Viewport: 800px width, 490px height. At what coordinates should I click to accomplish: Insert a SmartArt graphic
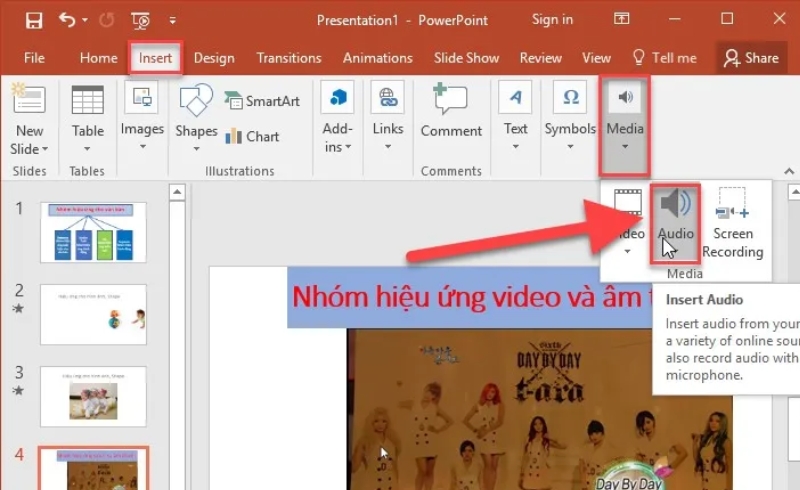[x=262, y=101]
